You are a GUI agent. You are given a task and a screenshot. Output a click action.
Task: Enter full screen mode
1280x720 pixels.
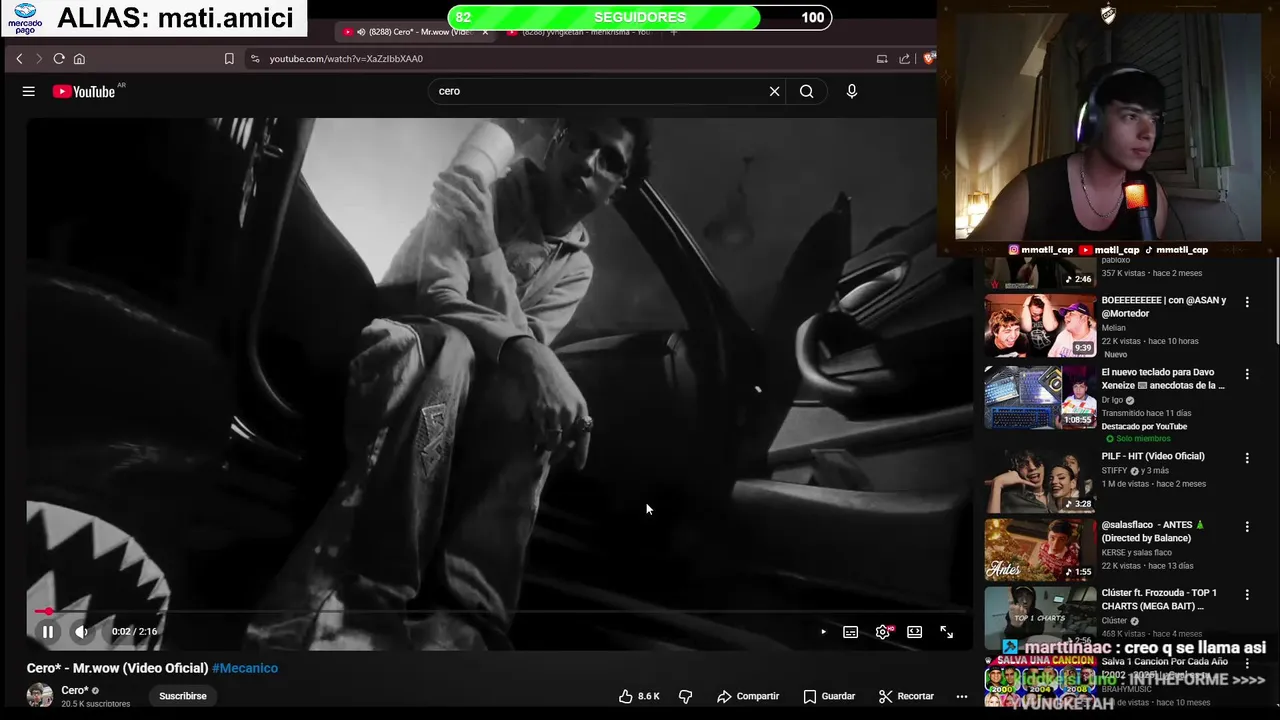click(x=946, y=632)
